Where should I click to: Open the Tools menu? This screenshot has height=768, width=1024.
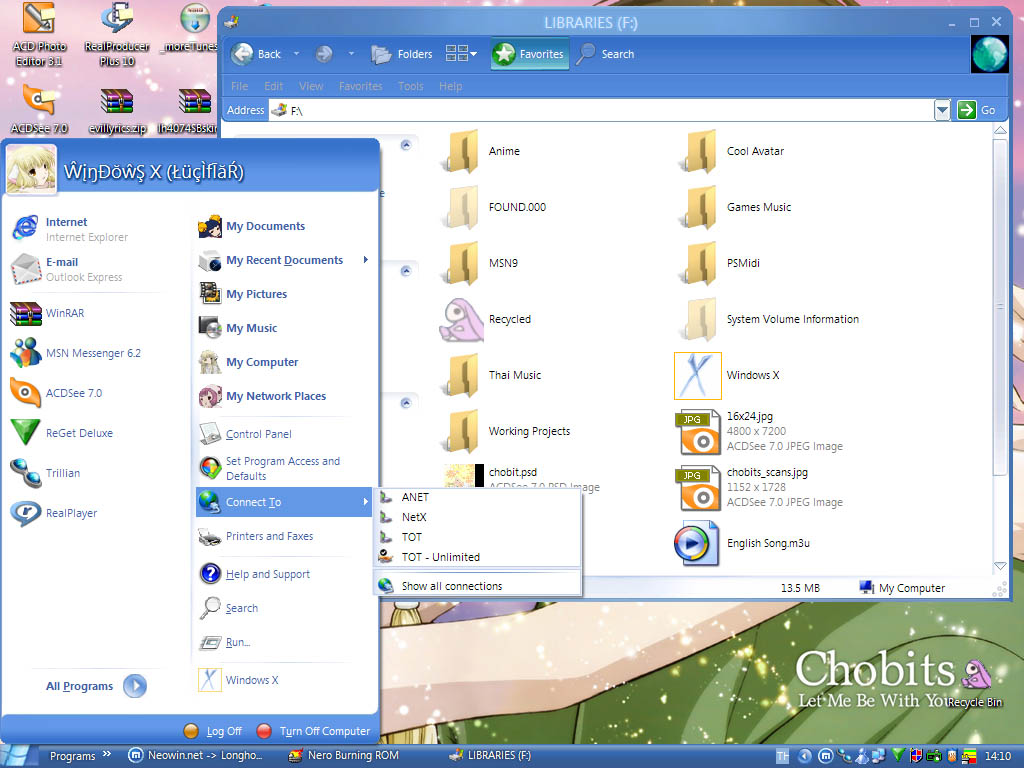[411, 86]
